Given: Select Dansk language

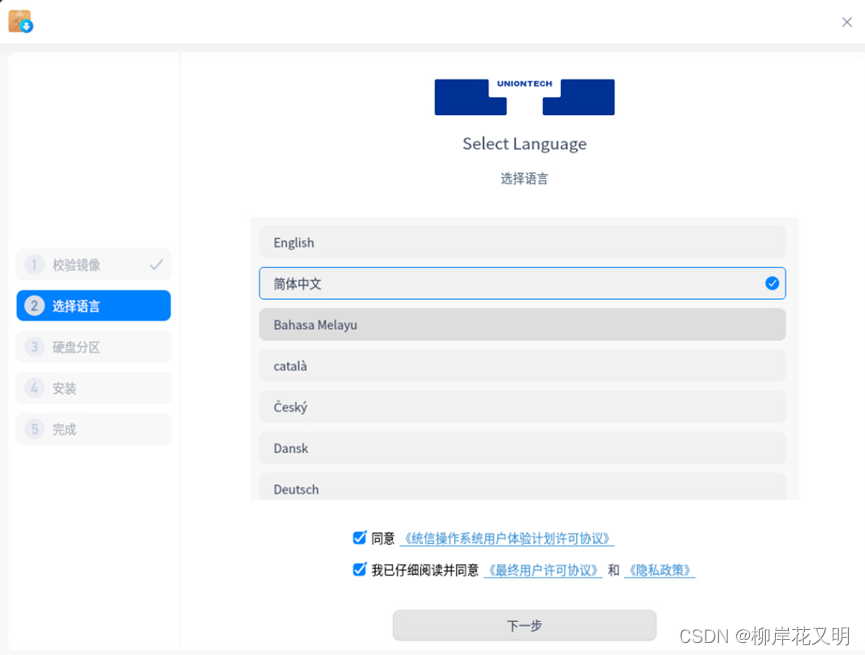Looking at the screenshot, I should [522, 448].
